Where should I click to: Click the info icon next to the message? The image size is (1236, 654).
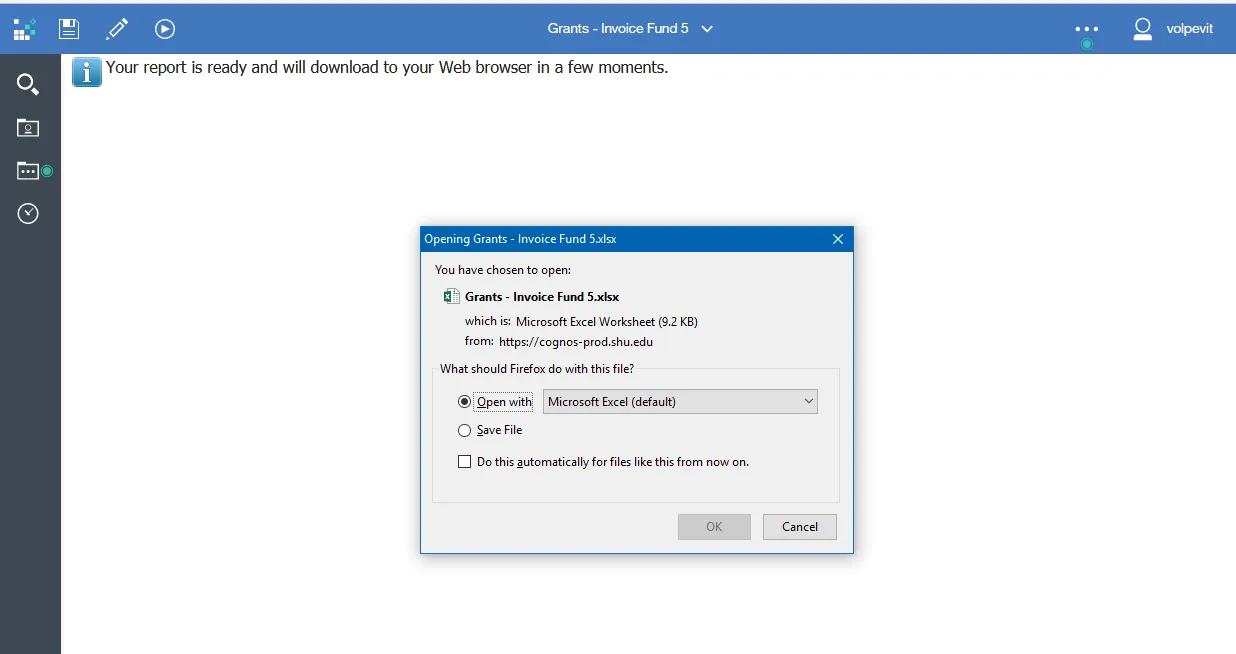tap(86, 71)
